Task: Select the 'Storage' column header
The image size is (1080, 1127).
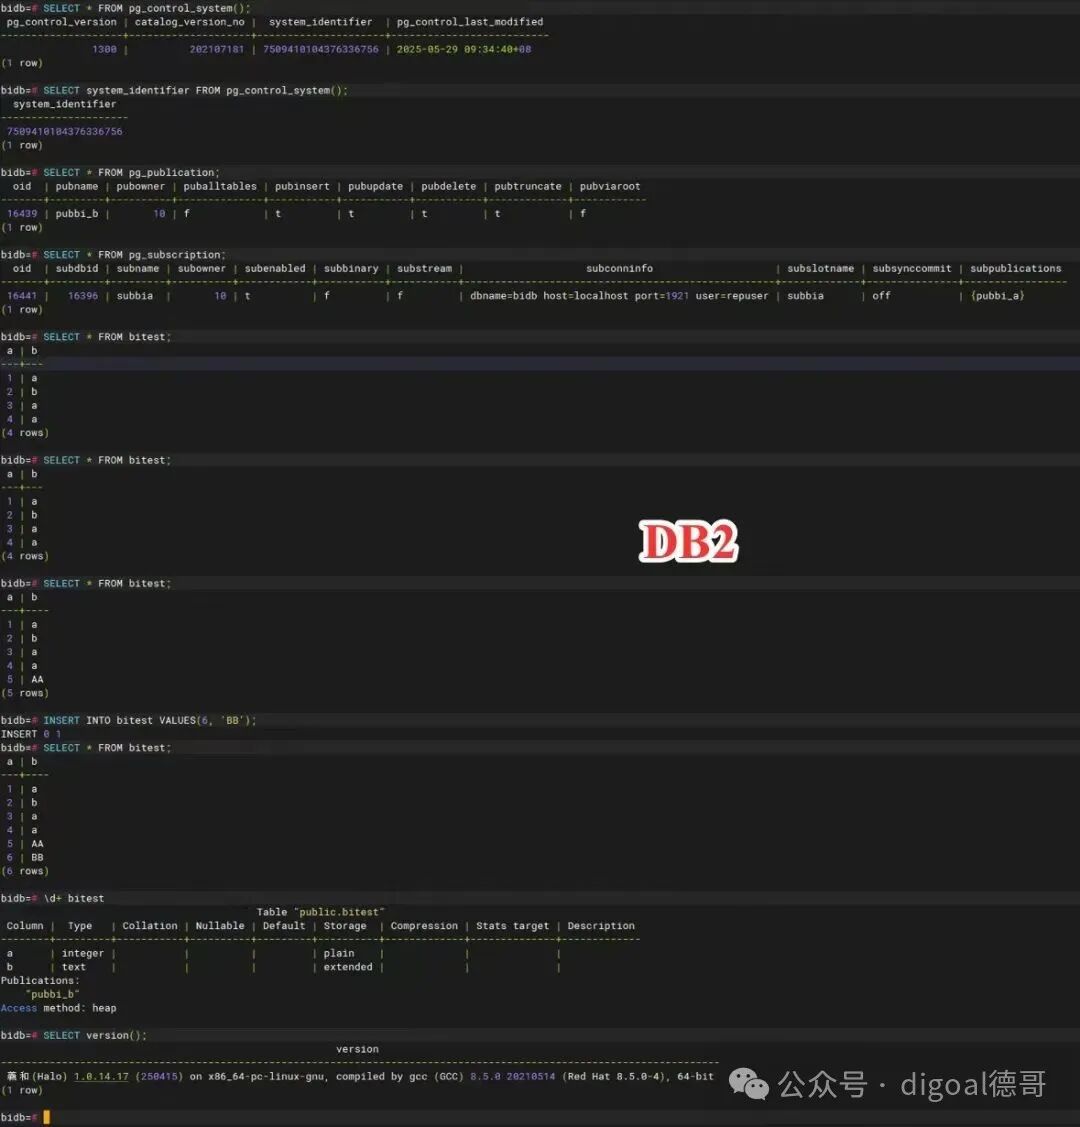Action: point(345,926)
